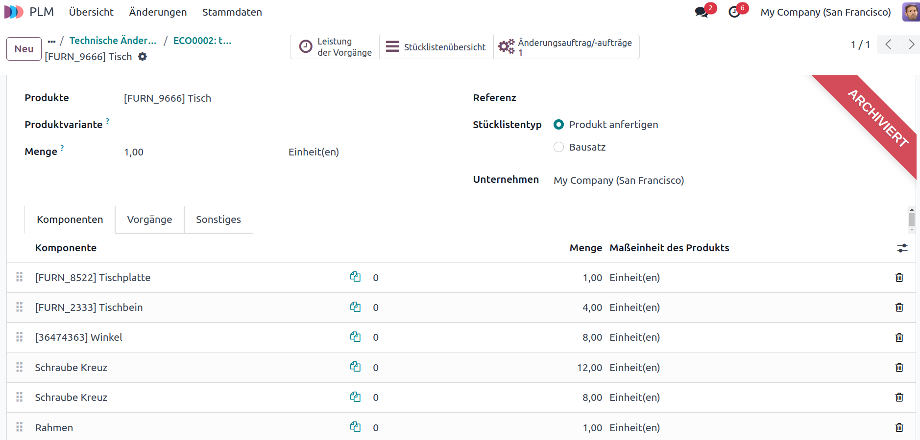Click the Menge field value 1,00
Image resolution: width=920 pixels, height=440 pixels.
(134, 152)
